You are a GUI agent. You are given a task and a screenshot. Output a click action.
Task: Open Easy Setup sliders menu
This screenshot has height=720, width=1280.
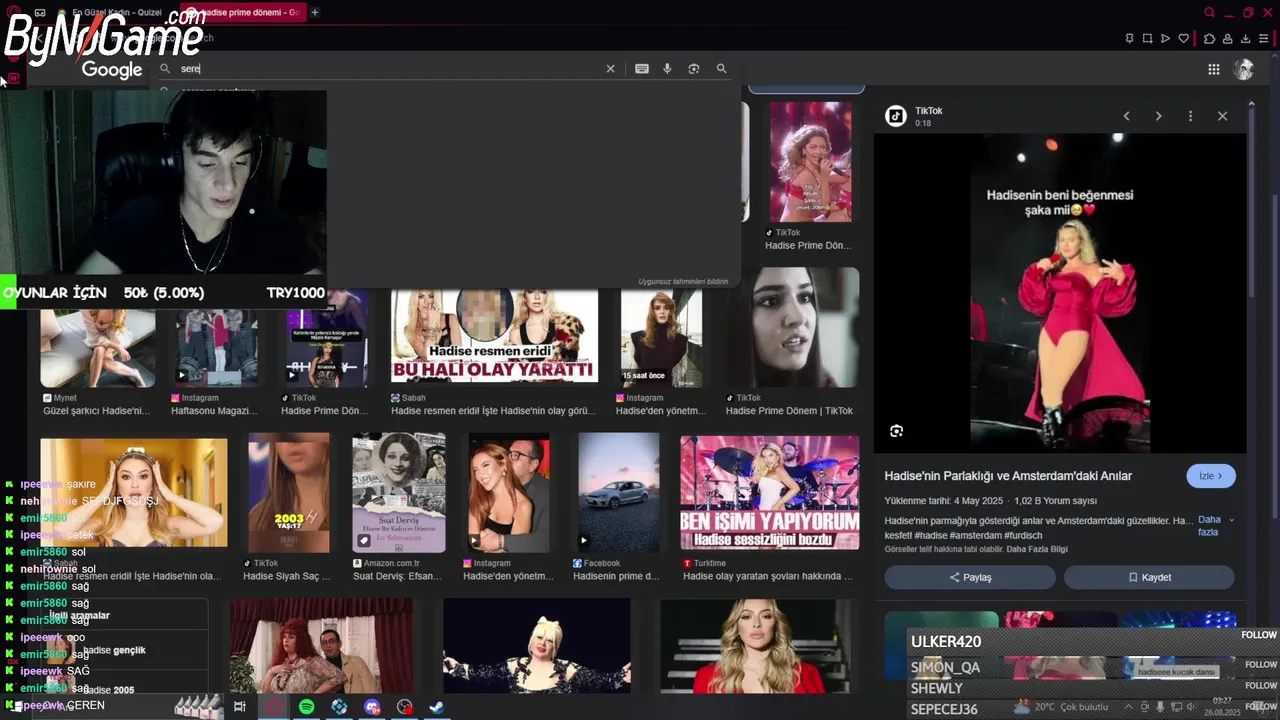pyautogui.click(x=1264, y=39)
